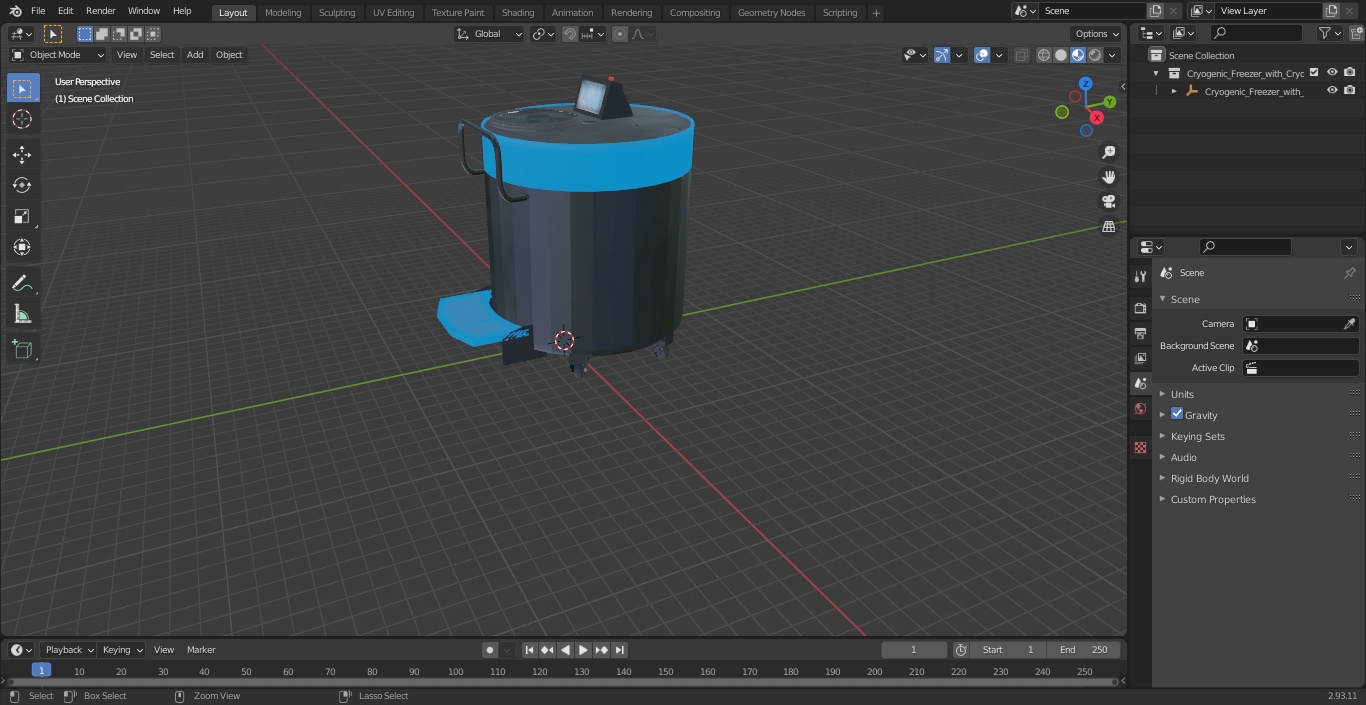Open the Output properties tab

[1140, 333]
